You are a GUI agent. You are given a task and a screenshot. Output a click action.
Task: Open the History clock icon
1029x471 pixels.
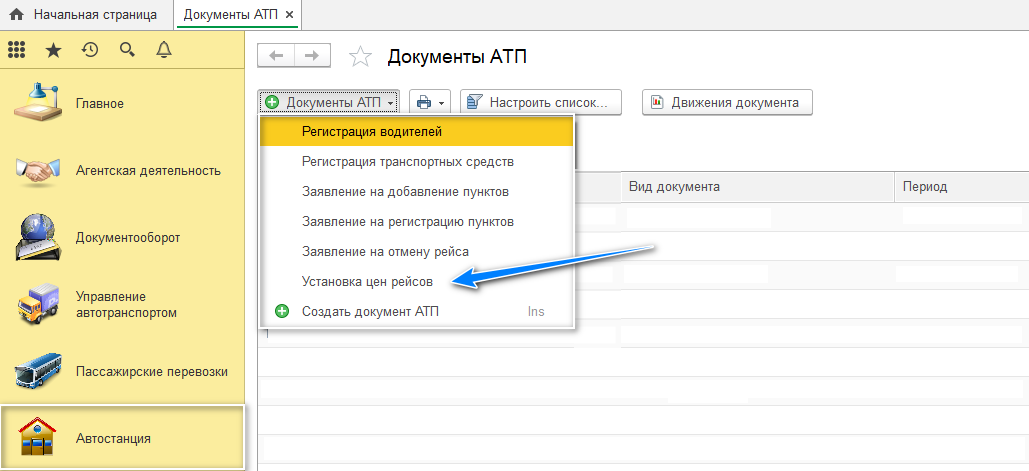[x=90, y=49]
